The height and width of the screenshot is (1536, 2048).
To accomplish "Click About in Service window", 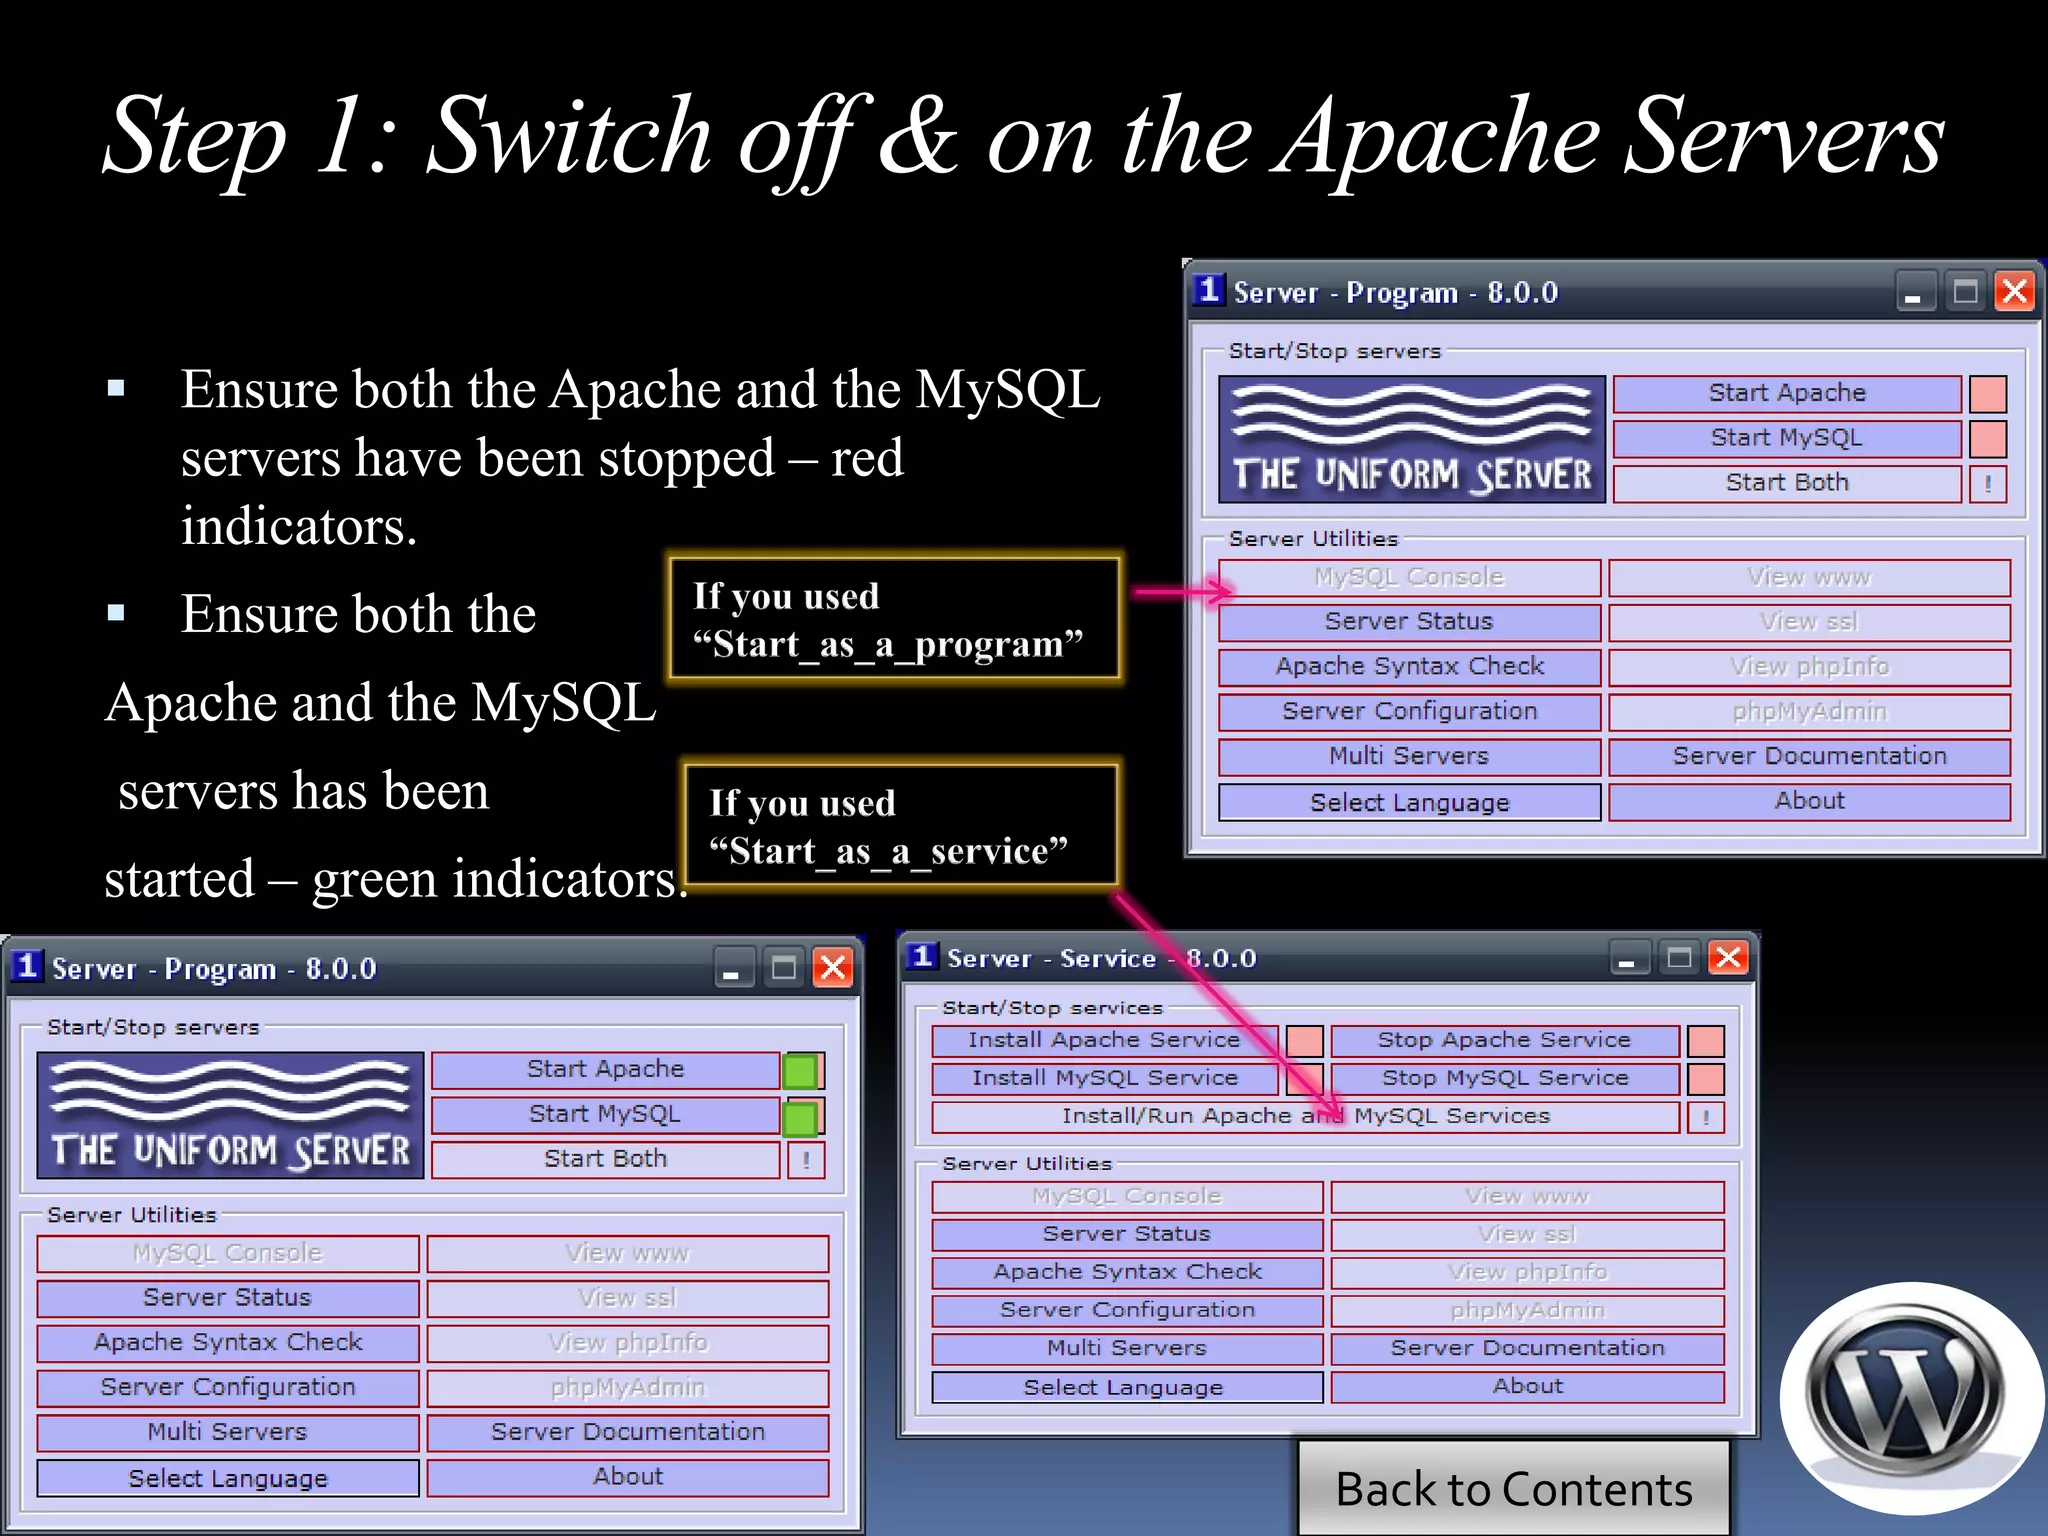I will coord(1527,1387).
